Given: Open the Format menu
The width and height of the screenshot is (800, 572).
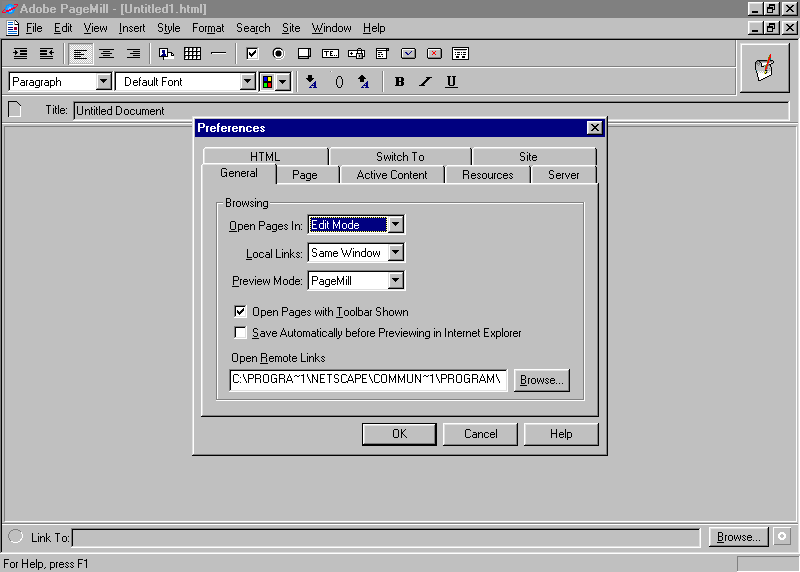Looking at the screenshot, I should 208,28.
